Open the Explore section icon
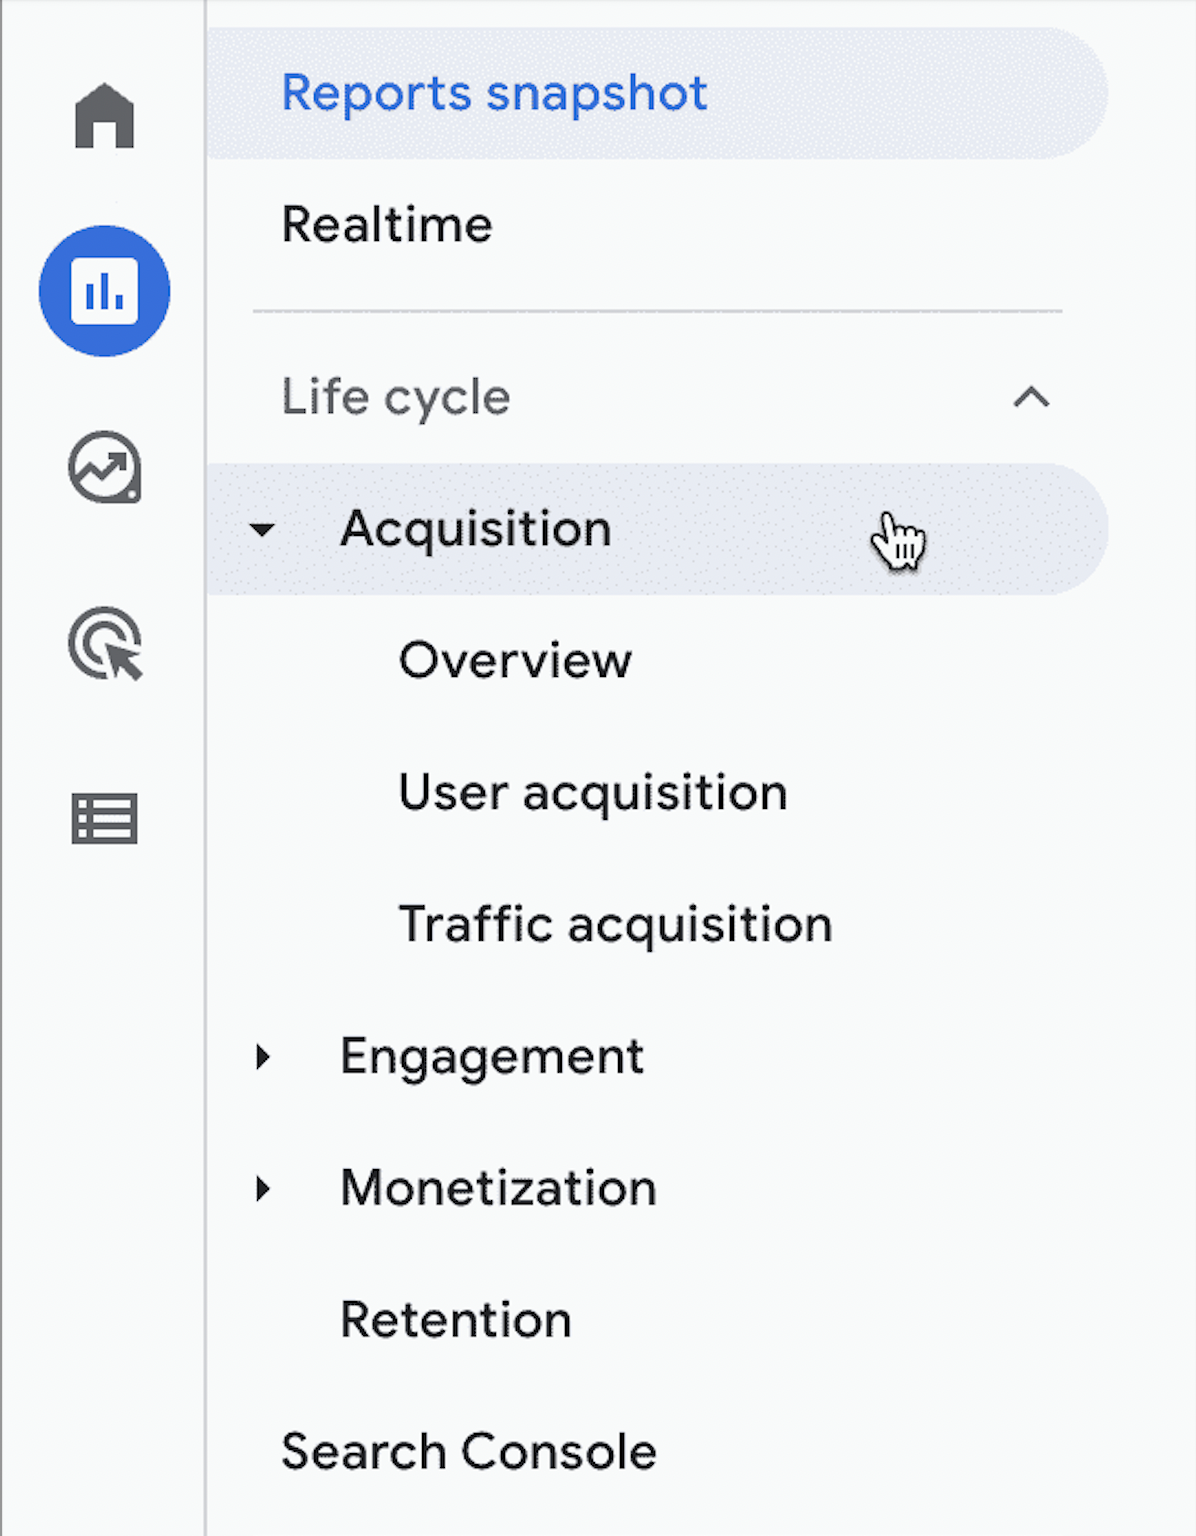 pos(104,468)
